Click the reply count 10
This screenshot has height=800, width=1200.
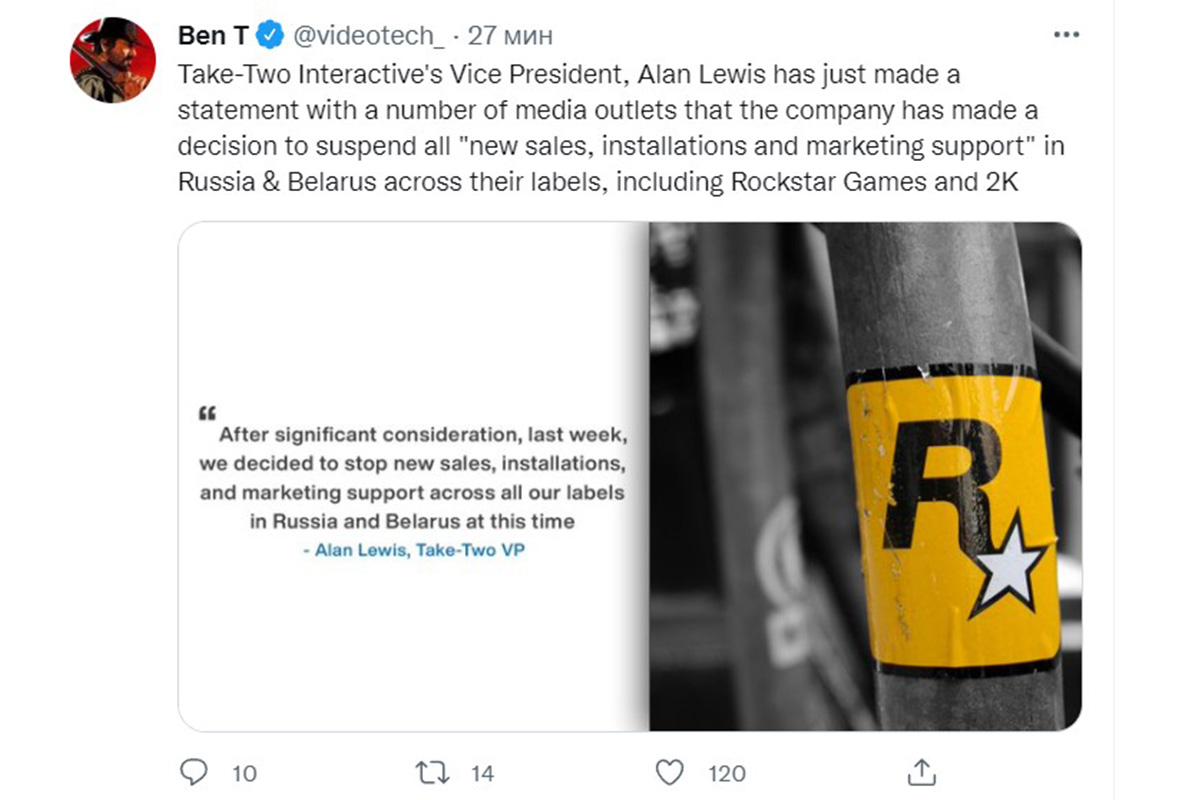[244, 773]
